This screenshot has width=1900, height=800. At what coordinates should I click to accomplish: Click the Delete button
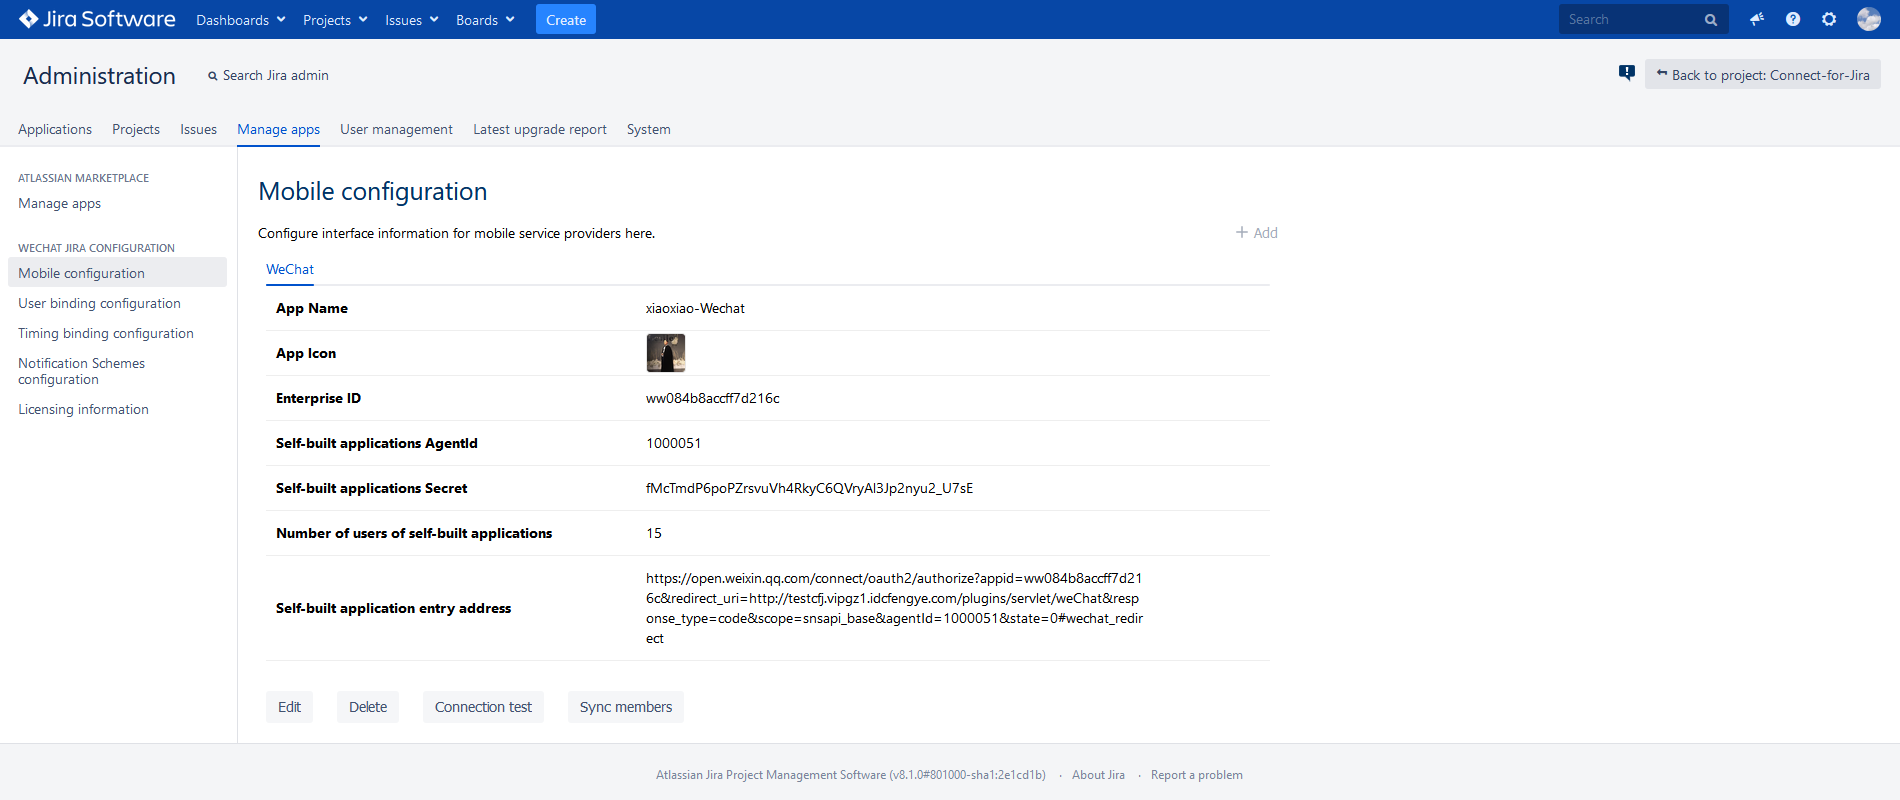368,707
